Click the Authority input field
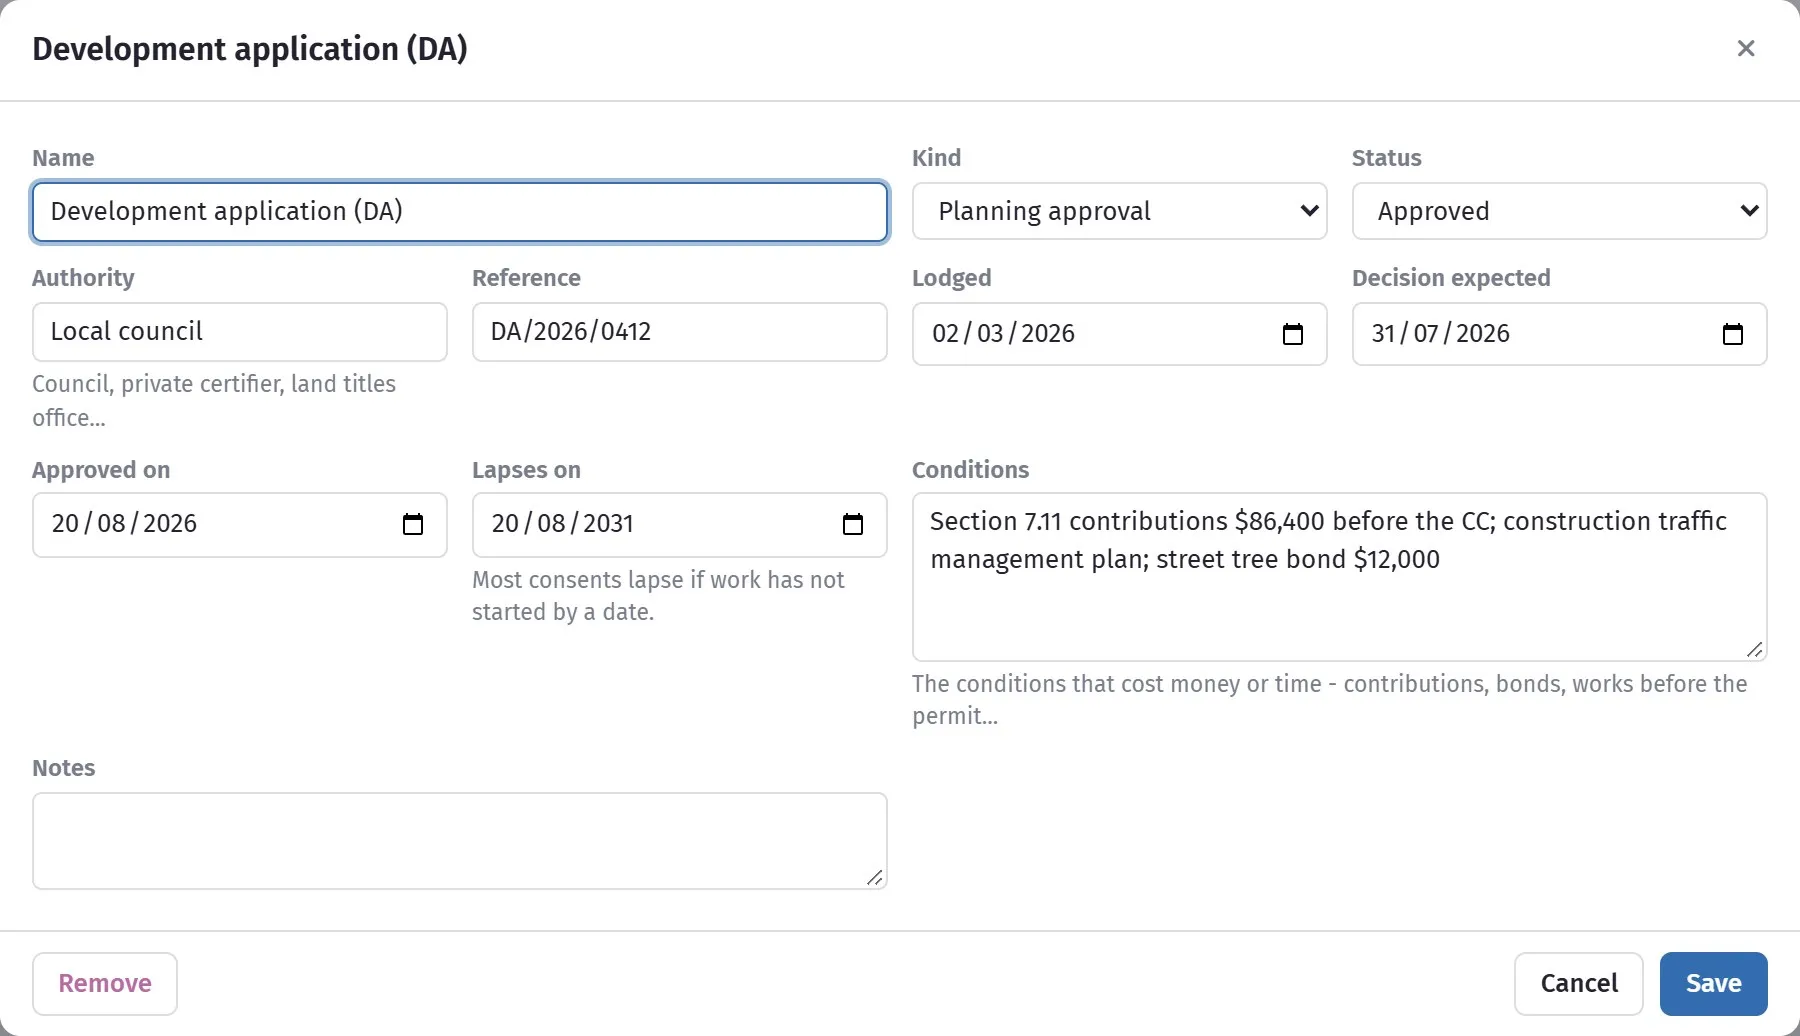 click(239, 332)
